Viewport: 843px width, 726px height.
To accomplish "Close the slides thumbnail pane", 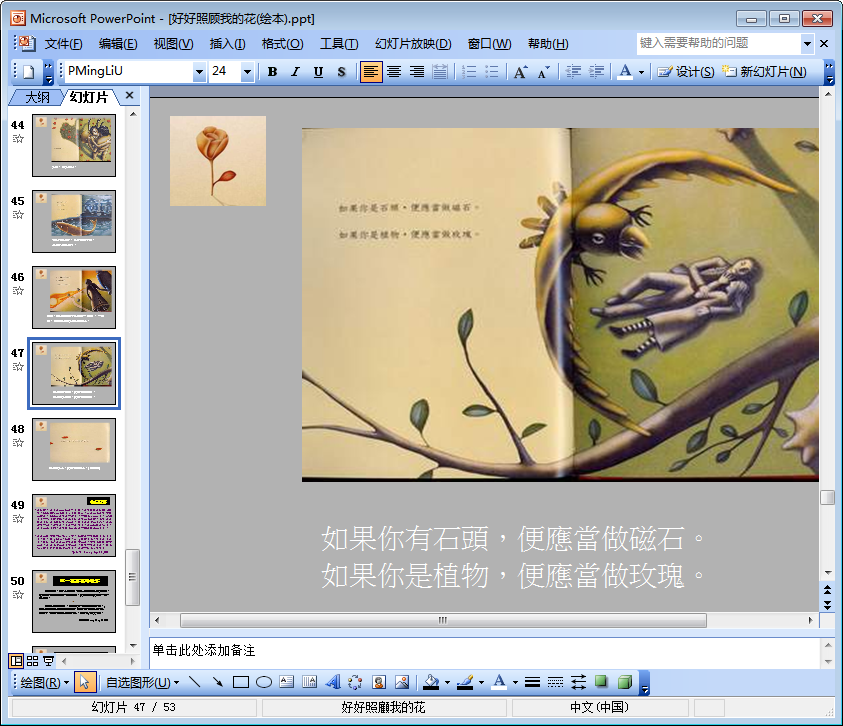I will (x=129, y=96).
